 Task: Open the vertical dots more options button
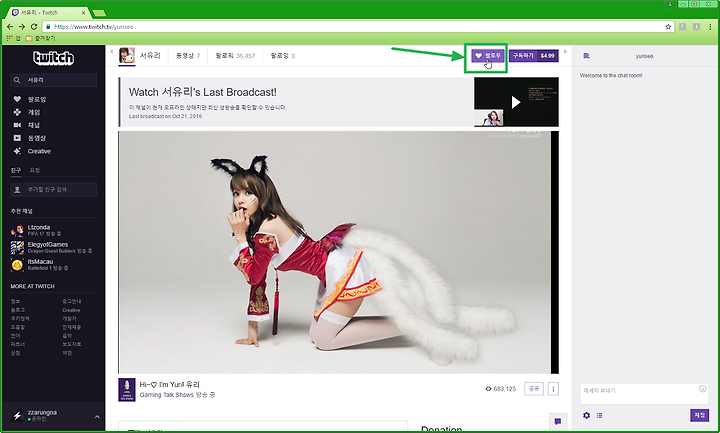click(x=553, y=389)
